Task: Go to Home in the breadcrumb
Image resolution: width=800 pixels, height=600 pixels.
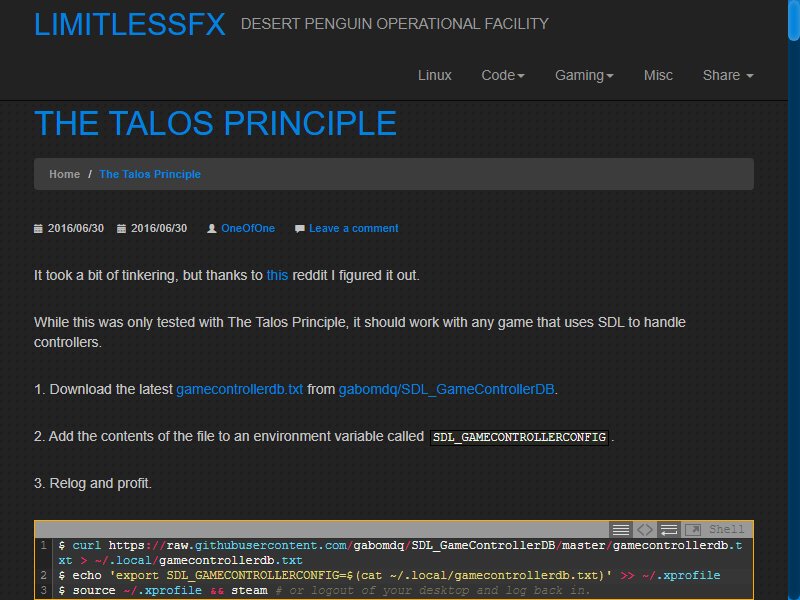Action: [x=64, y=174]
